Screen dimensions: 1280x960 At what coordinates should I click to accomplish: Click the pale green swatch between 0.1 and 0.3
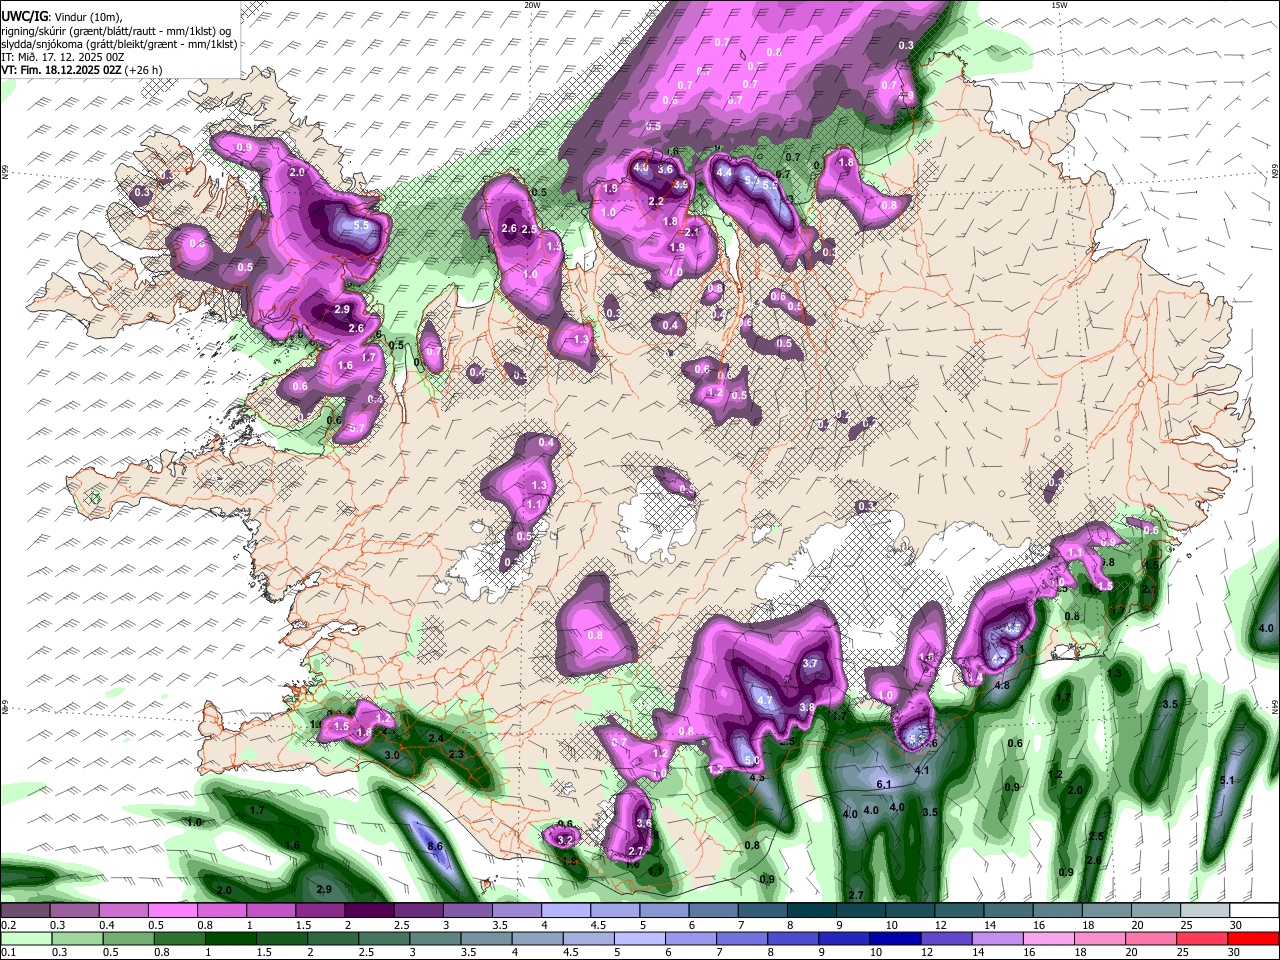[25, 938]
